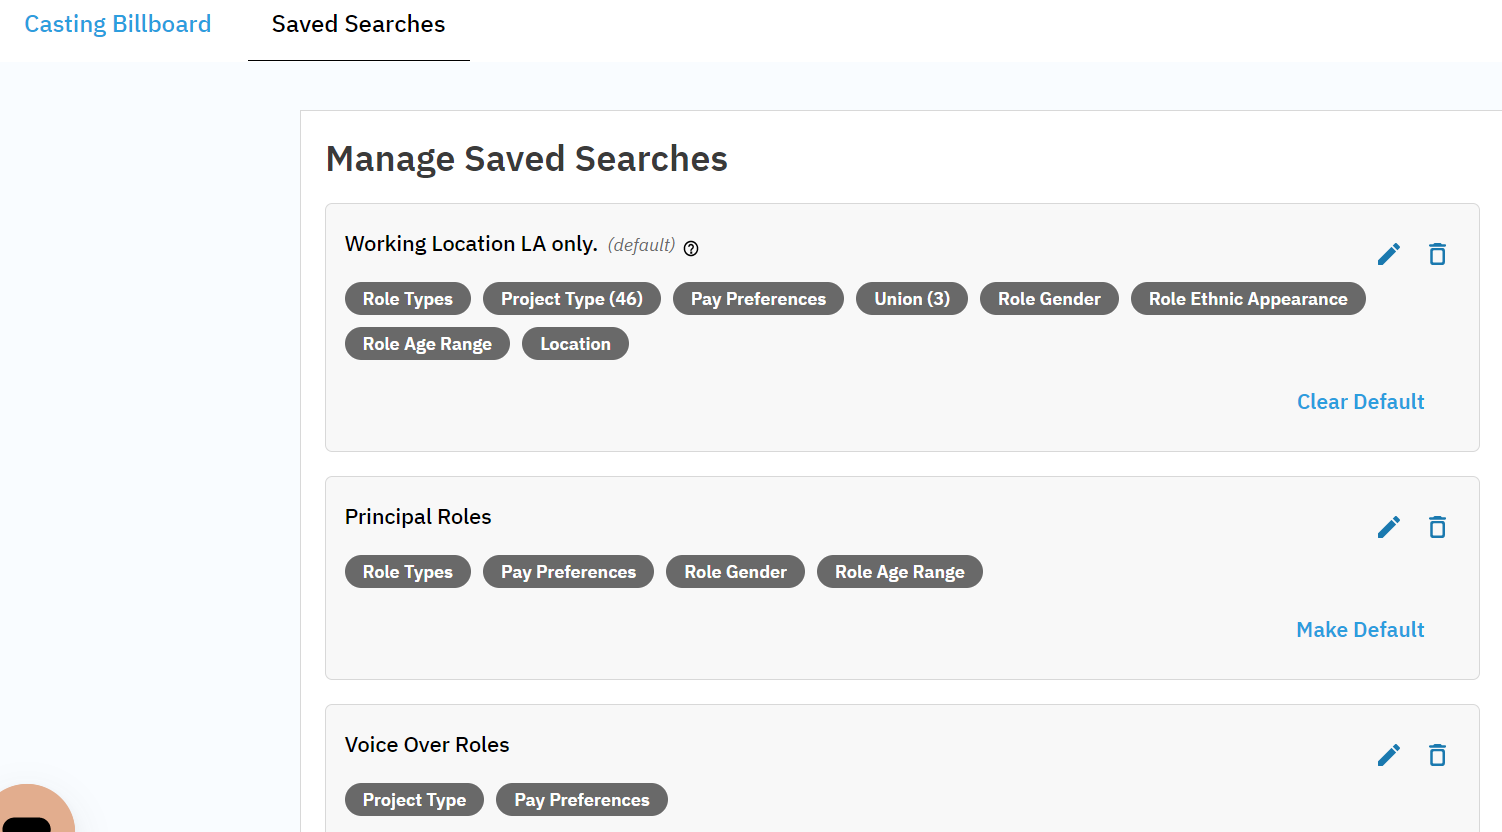Click Role Gender tag in Principal Roles card
The image size is (1502, 832).
tap(735, 572)
